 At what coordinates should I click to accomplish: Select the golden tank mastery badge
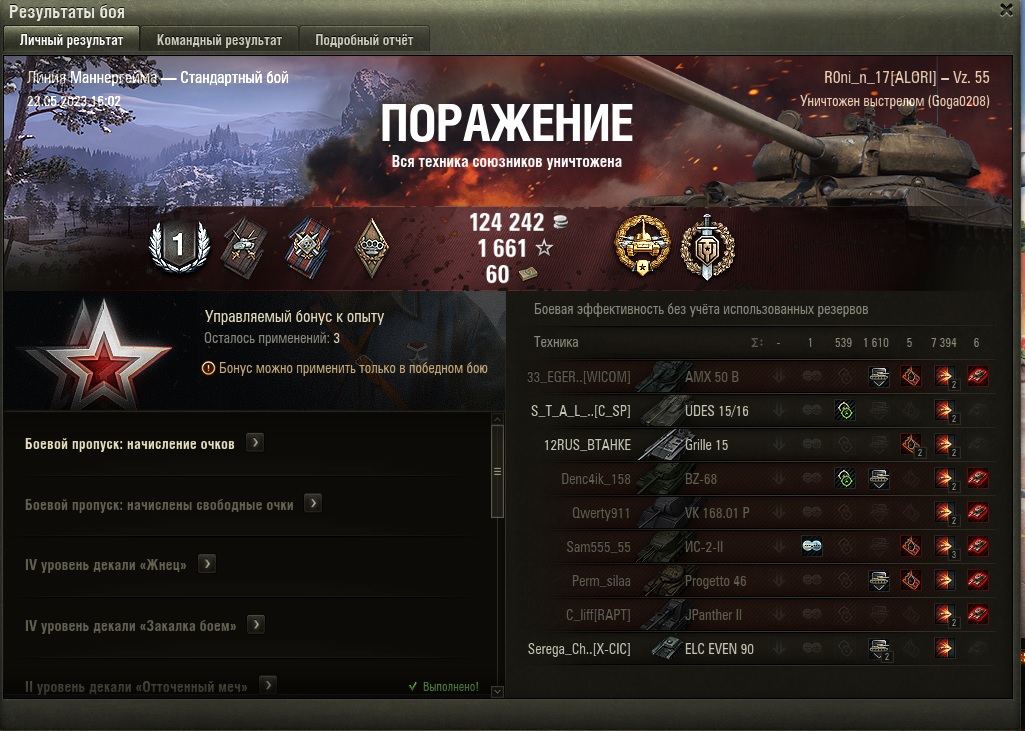[642, 245]
